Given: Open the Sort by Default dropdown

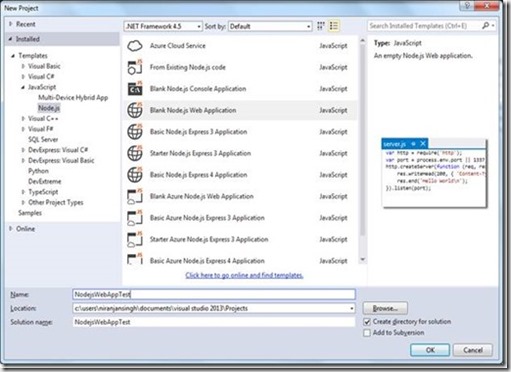Looking at the screenshot, I should pos(270,26).
